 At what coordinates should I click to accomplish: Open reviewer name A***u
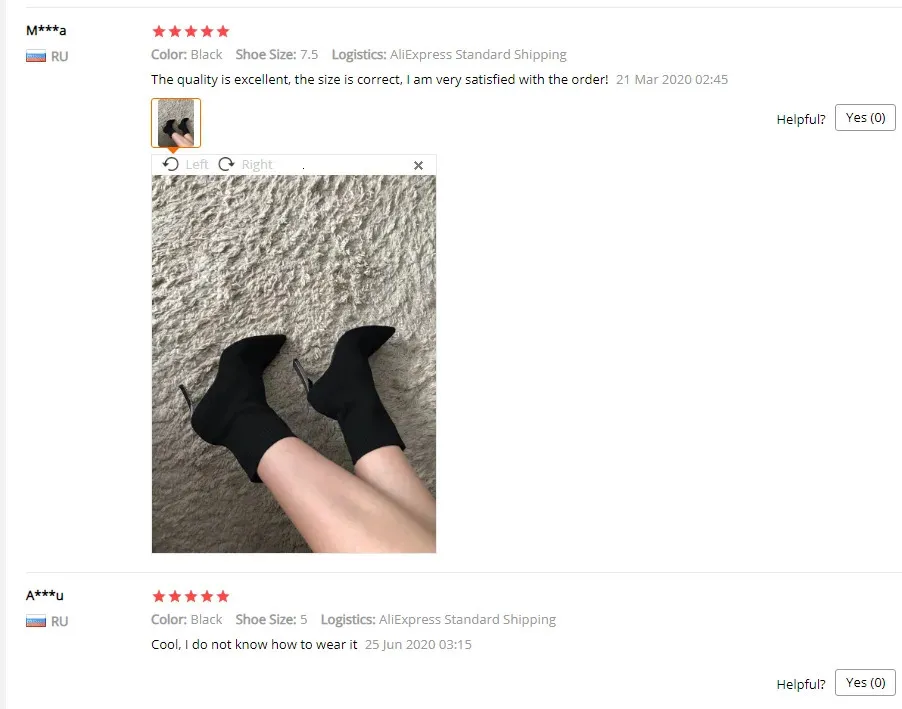(45, 595)
